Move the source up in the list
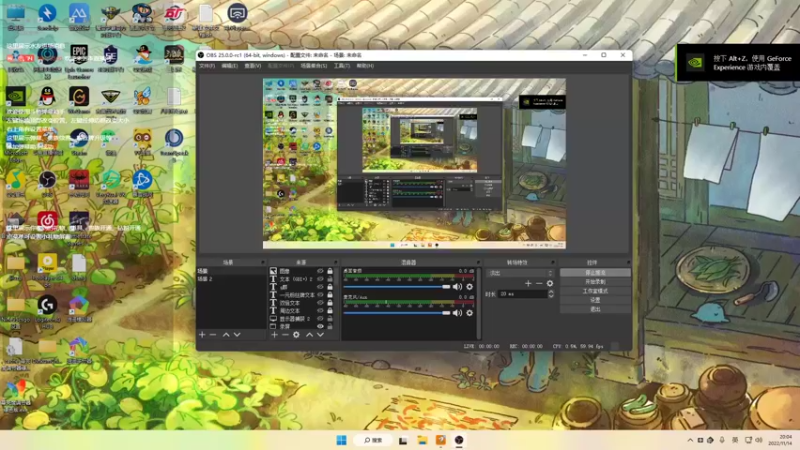Image resolution: width=800 pixels, height=450 pixels. pyautogui.click(x=309, y=335)
